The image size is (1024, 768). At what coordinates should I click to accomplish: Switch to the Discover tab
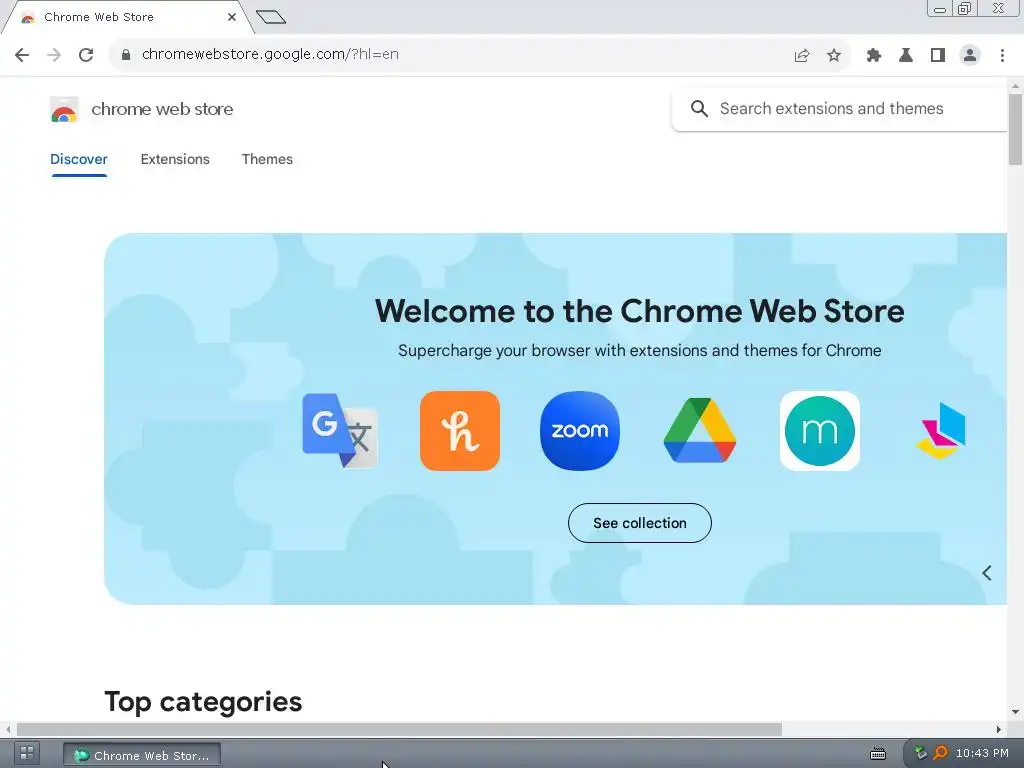[x=79, y=159]
